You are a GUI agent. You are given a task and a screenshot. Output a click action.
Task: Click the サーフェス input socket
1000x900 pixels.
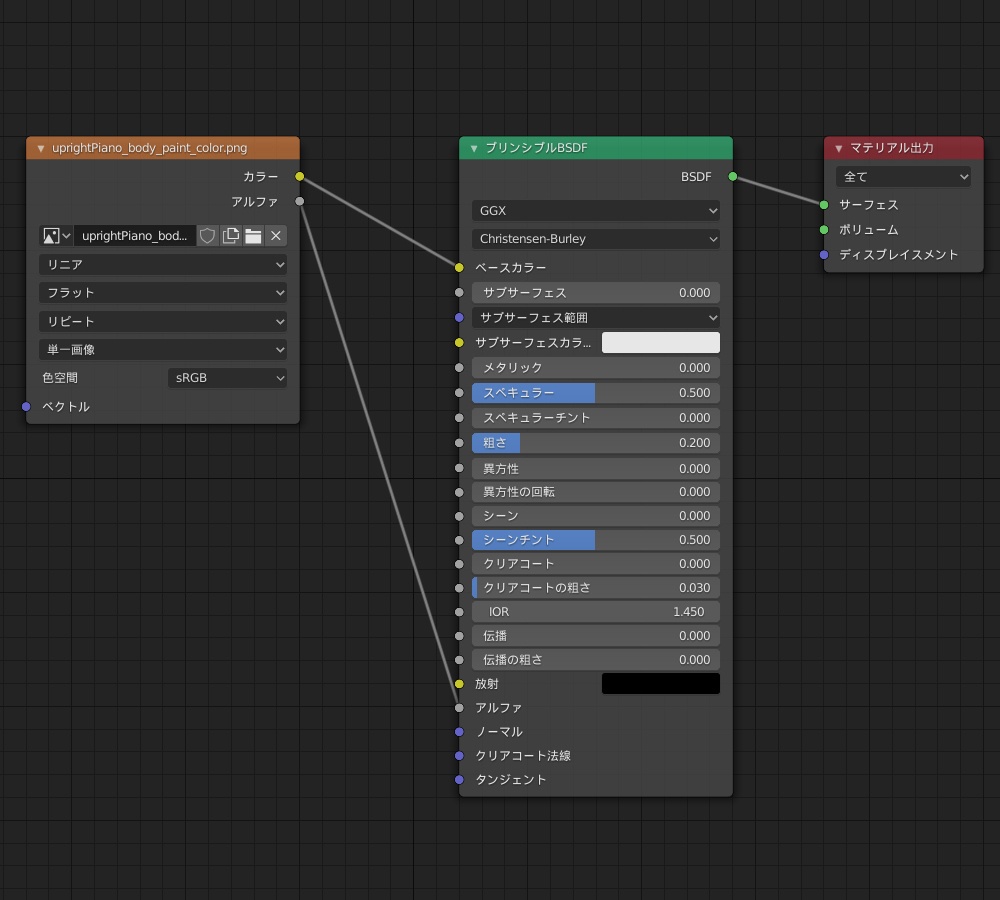(824, 205)
